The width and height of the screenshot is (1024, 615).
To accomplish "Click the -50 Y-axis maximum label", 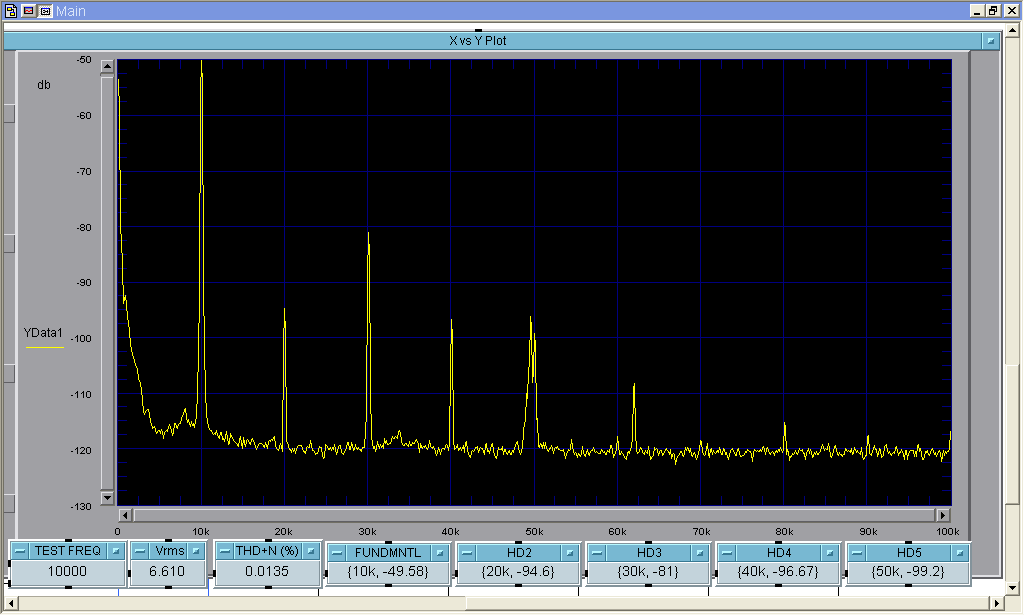I will pyautogui.click(x=84, y=60).
